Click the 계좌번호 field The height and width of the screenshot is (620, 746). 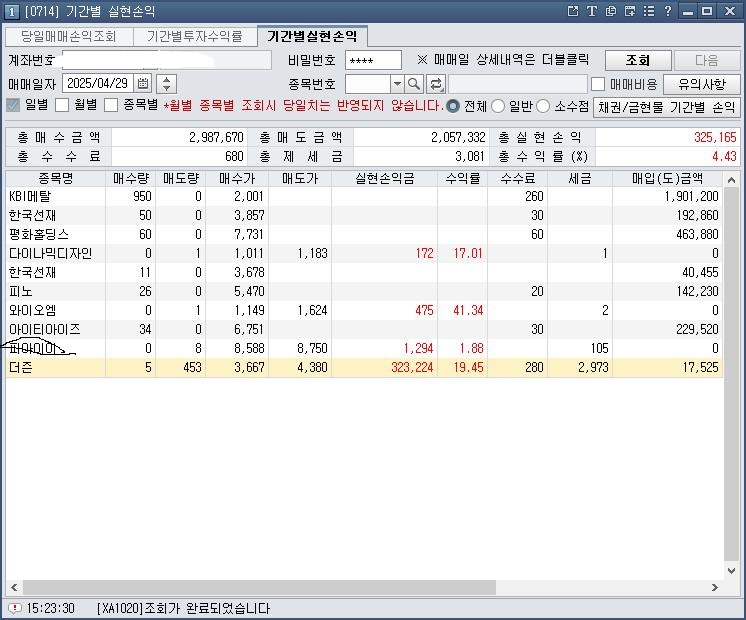tap(167, 60)
